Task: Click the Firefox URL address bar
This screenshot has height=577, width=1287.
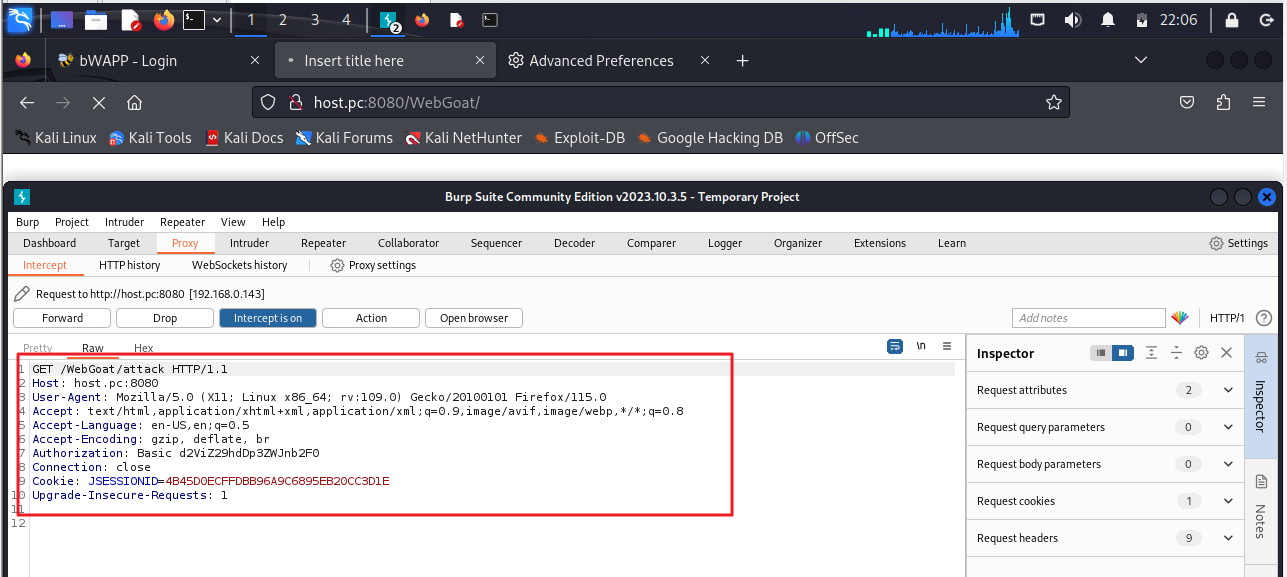Action: tap(661, 102)
